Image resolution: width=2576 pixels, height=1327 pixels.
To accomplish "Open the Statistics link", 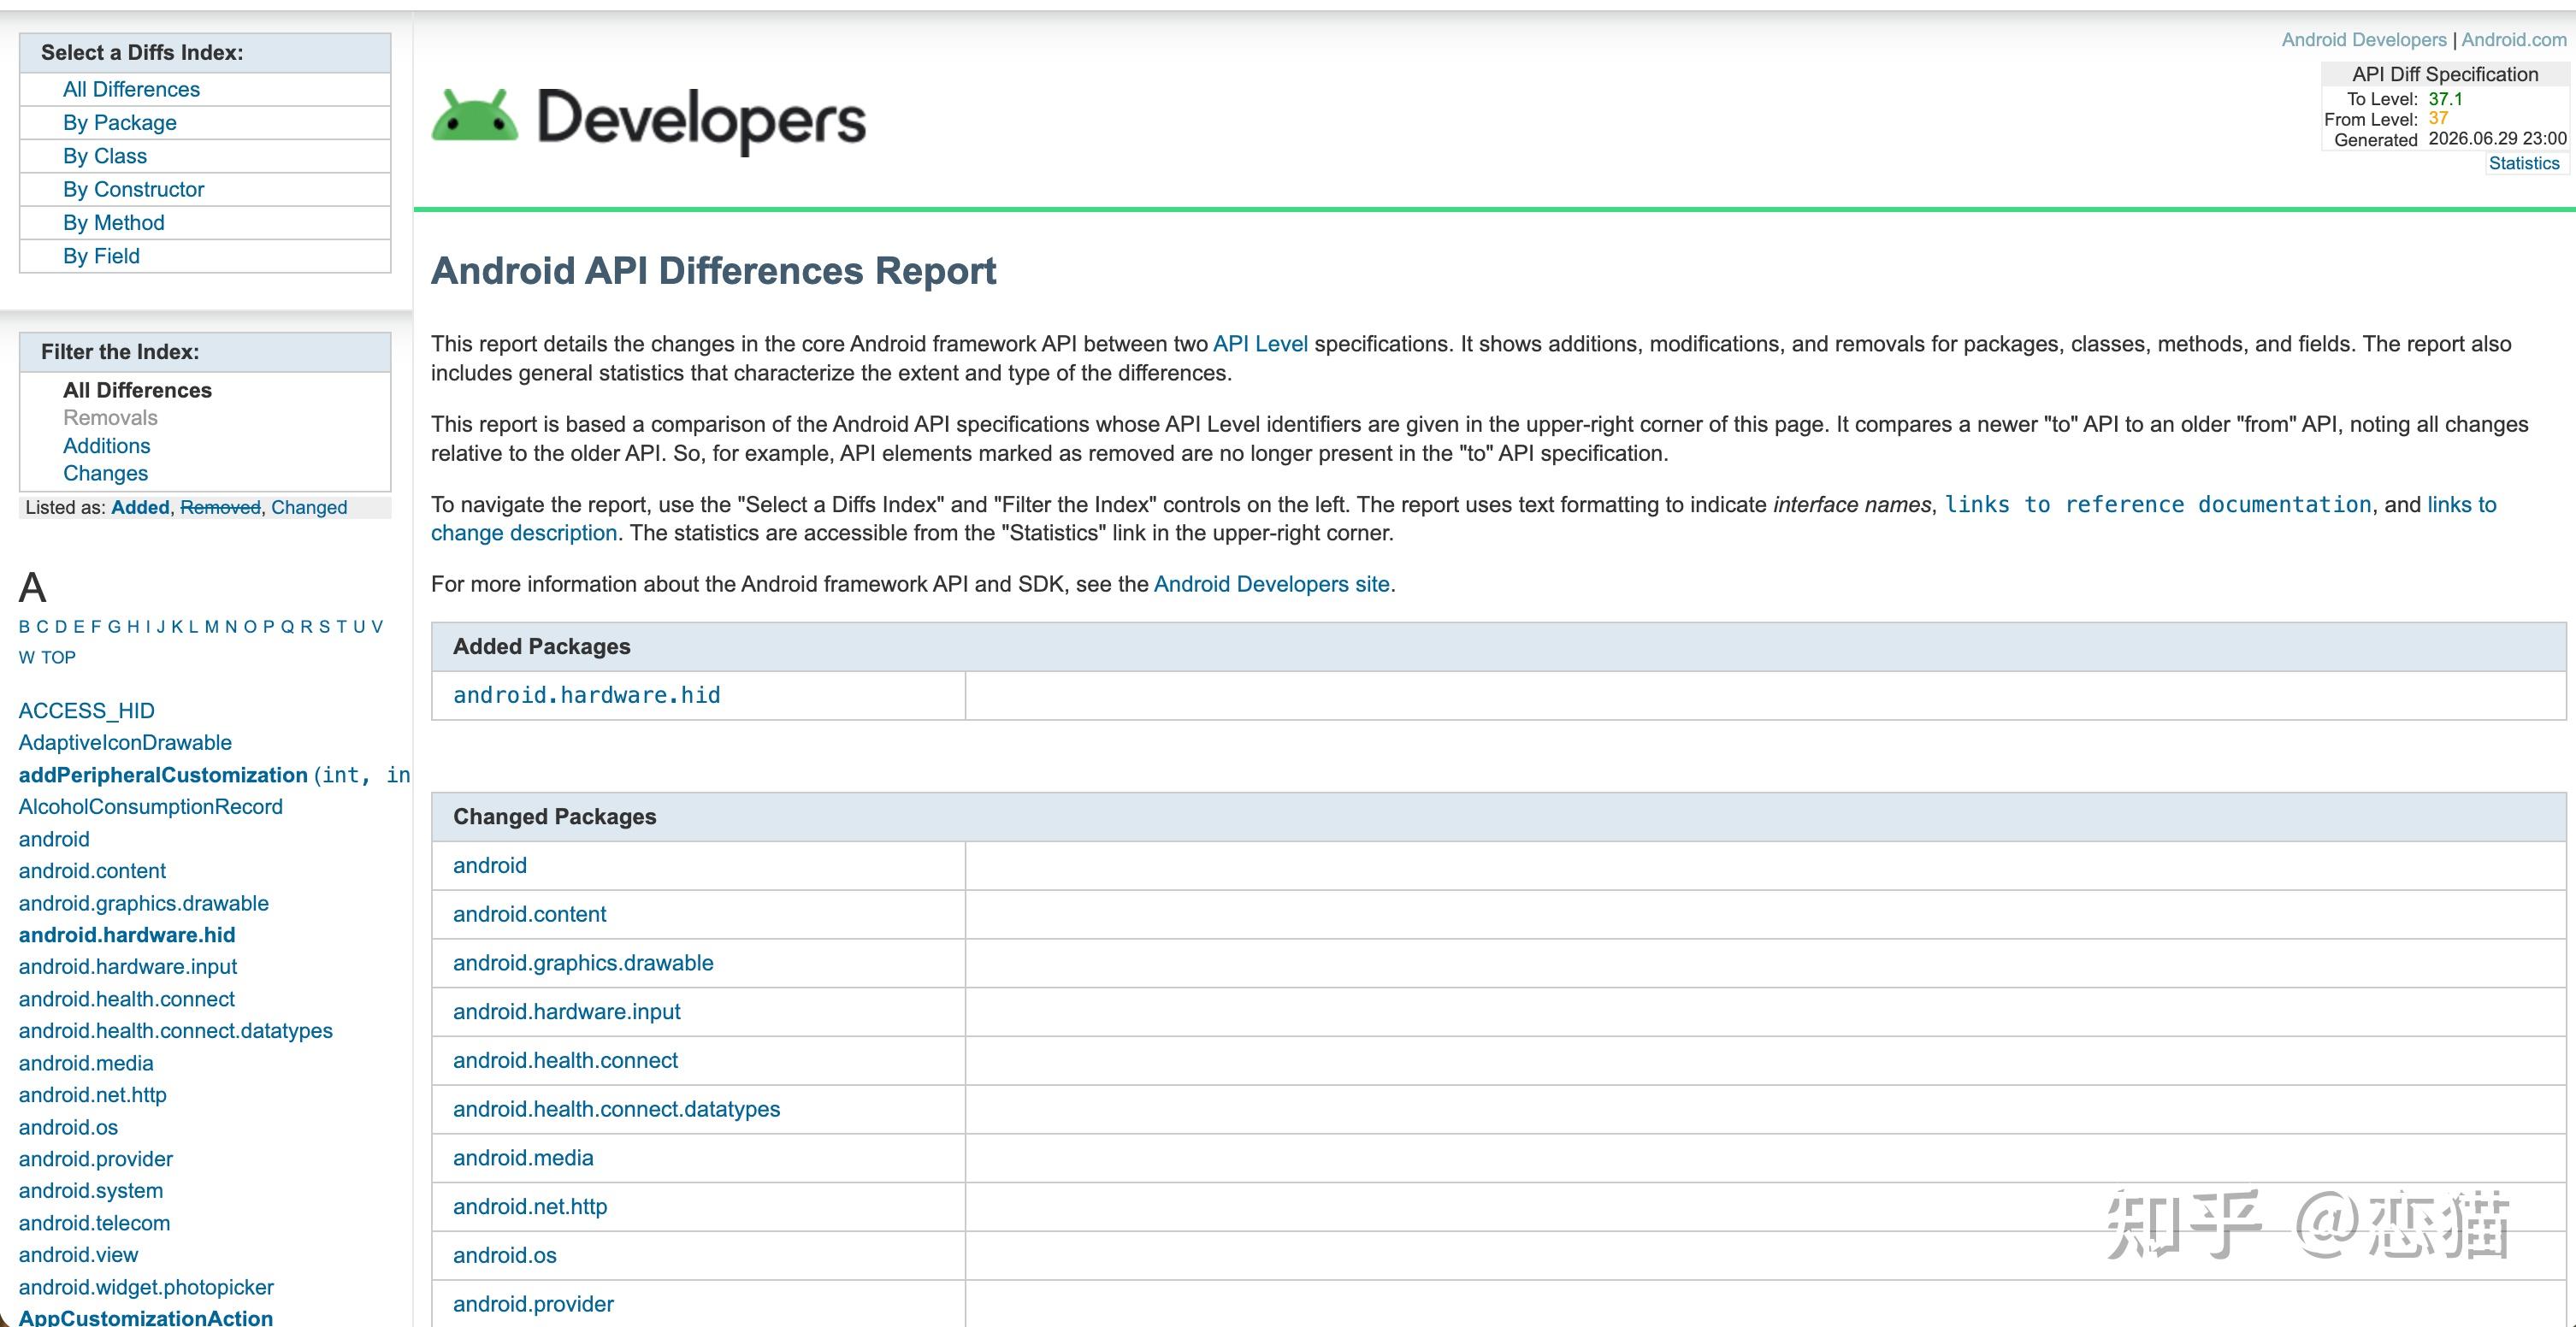I will point(2523,163).
